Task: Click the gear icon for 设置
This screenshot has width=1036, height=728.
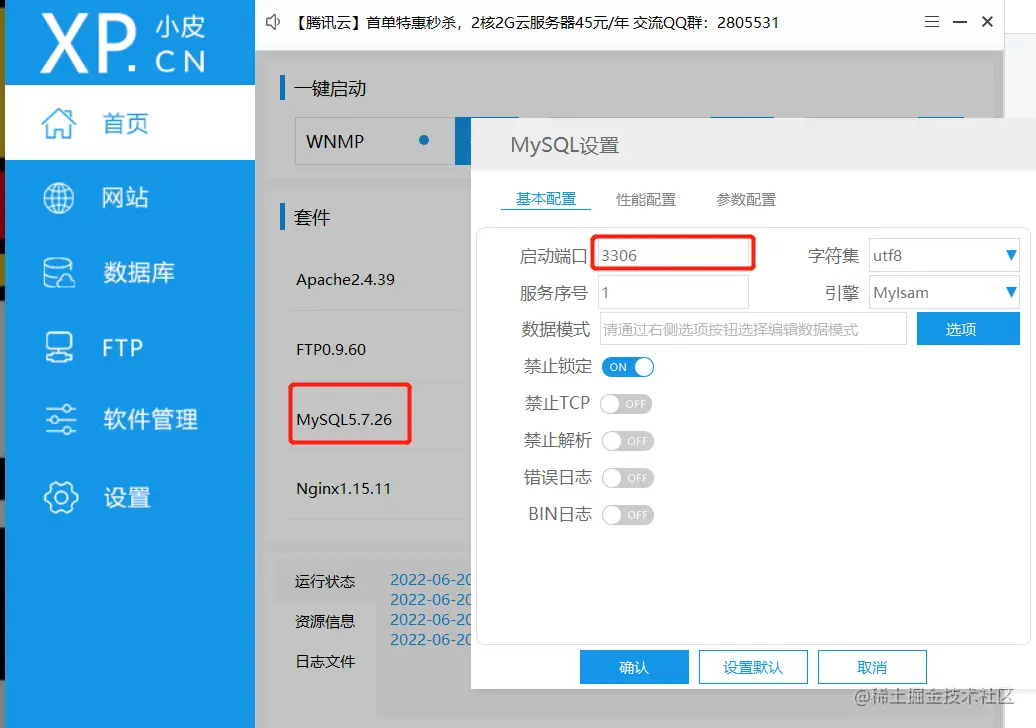Action: point(61,497)
